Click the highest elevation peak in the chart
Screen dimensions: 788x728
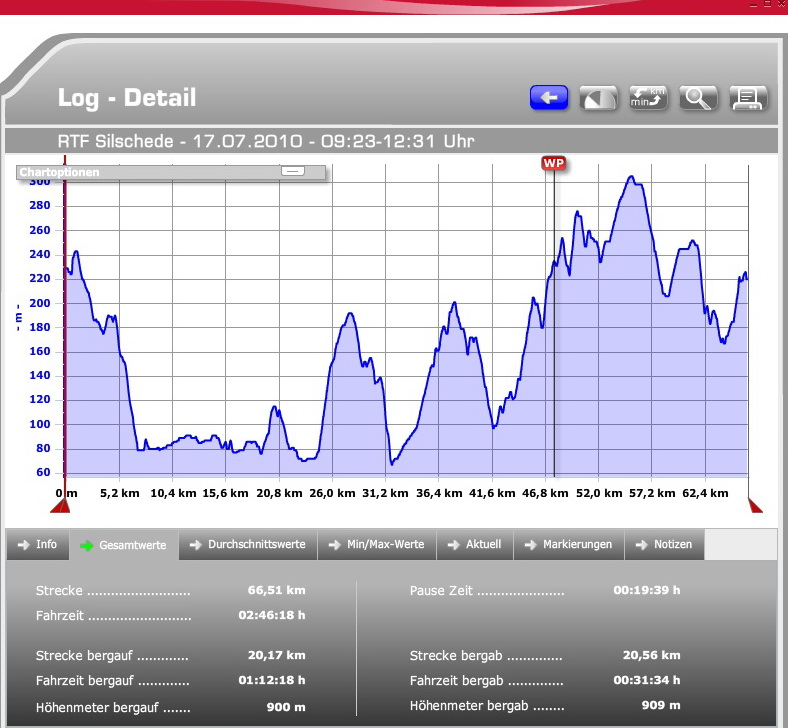tap(631, 177)
